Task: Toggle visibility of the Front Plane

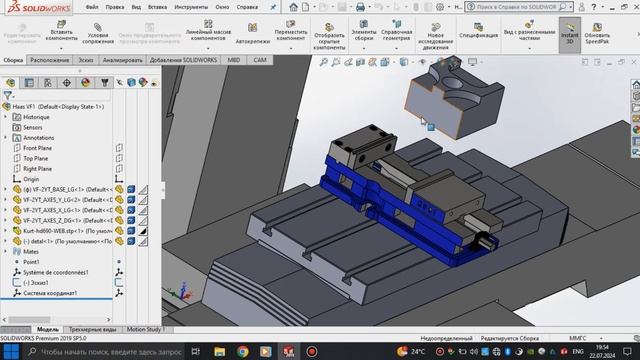Action: (119, 148)
